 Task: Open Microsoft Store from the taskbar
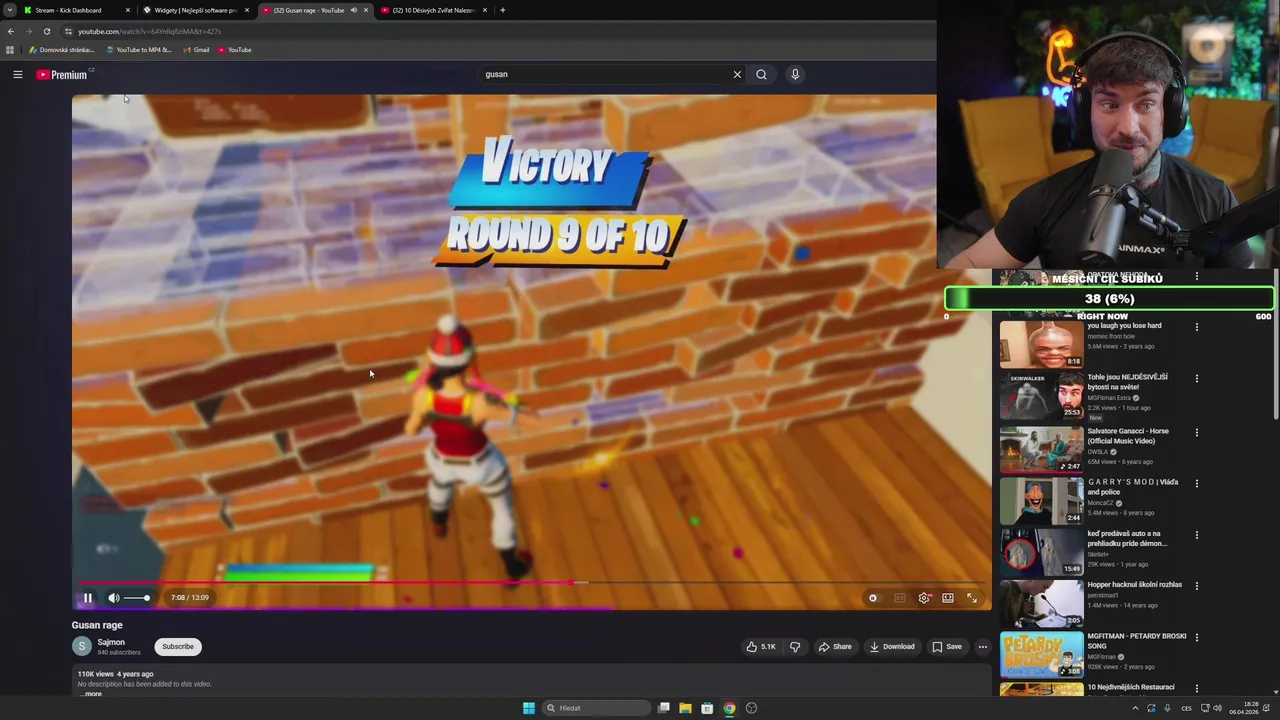[x=707, y=708]
